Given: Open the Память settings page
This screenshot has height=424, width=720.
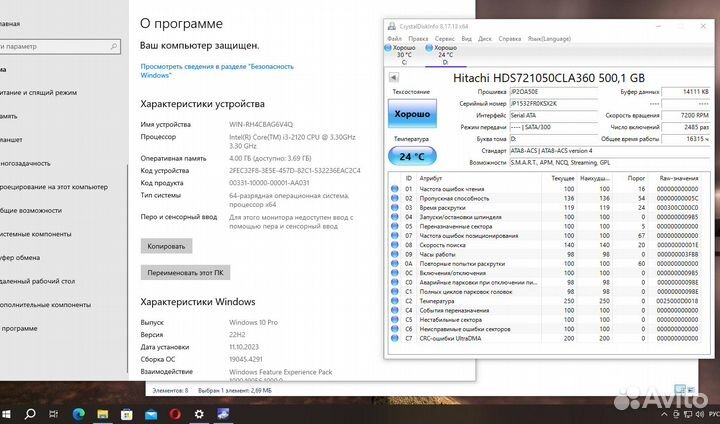Looking at the screenshot, I should [x=9, y=116].
